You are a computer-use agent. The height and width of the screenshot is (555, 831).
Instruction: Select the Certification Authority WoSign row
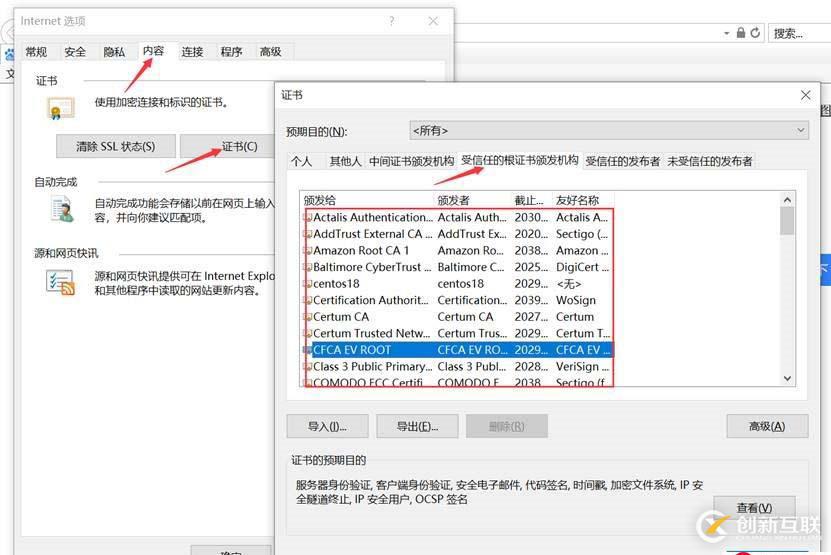458,300
